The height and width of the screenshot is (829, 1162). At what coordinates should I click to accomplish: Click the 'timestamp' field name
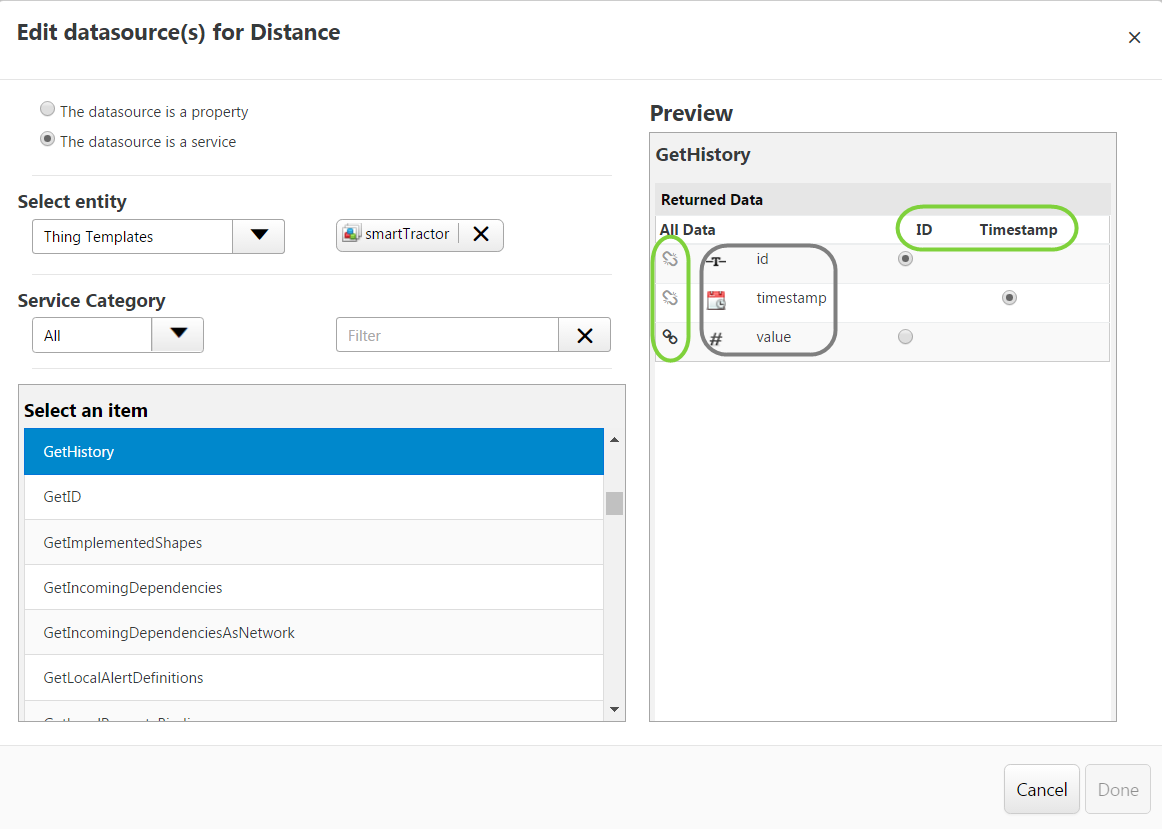tap(791, 298)
